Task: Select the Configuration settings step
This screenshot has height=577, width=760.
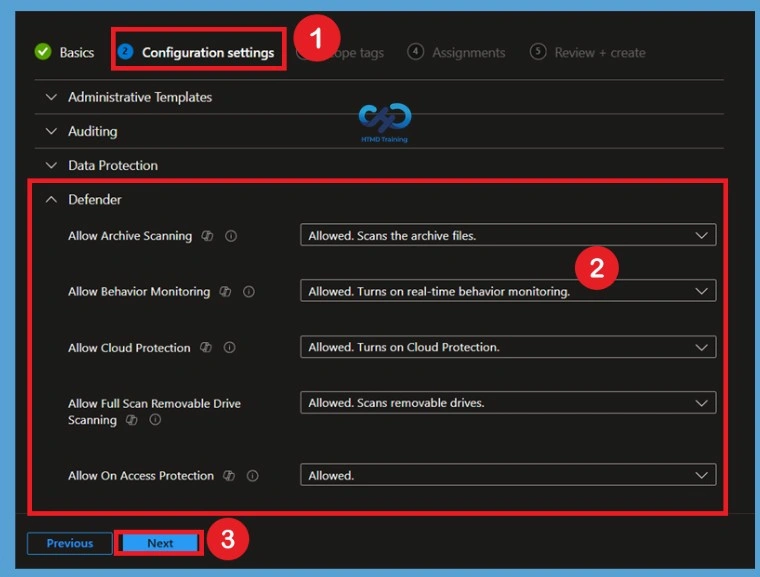Action: [196, 52]
